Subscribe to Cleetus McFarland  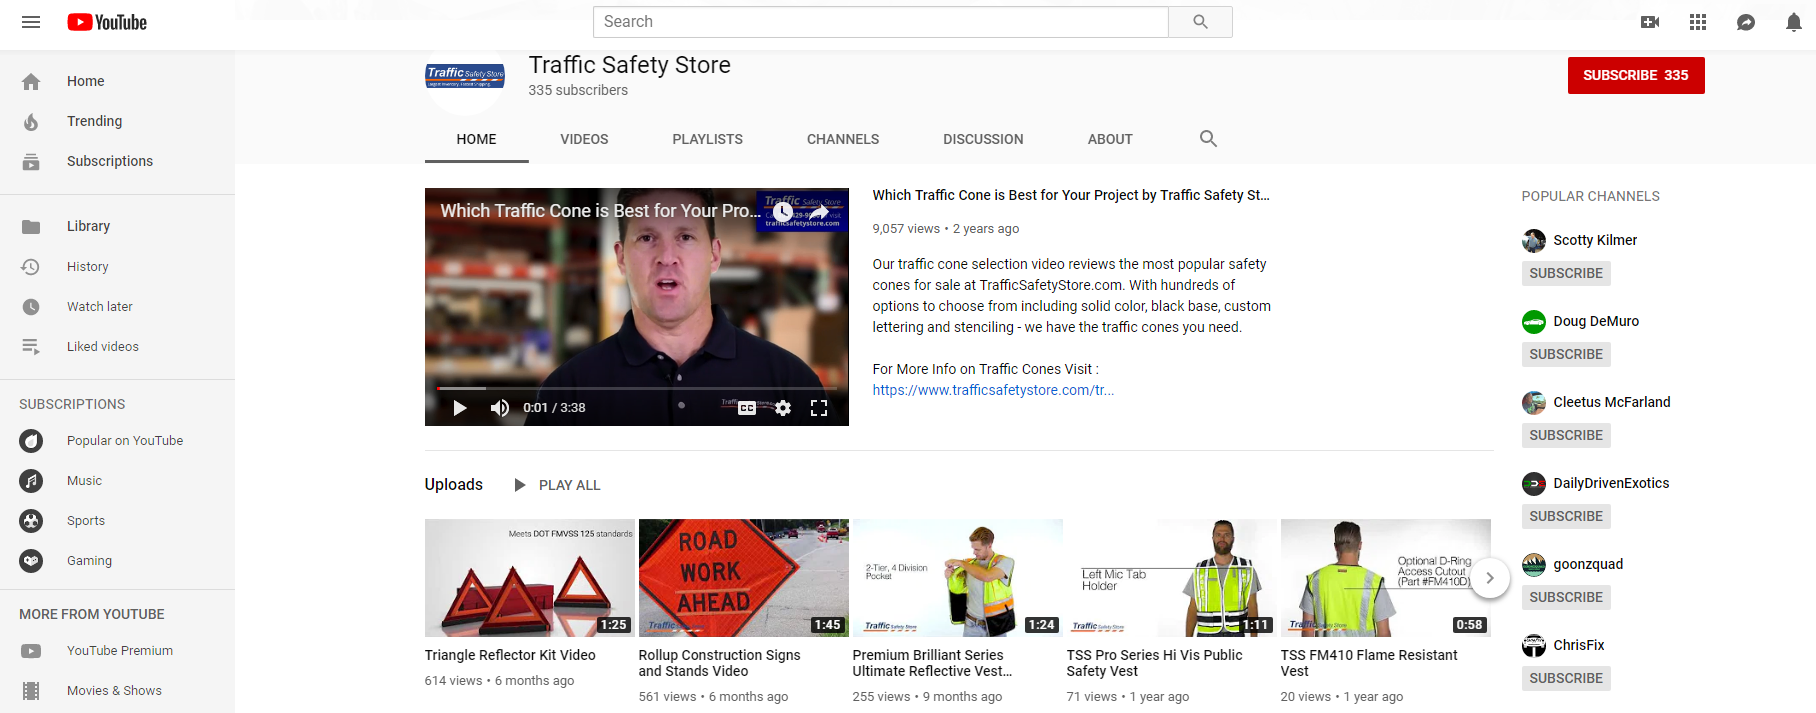point(1566,435)
